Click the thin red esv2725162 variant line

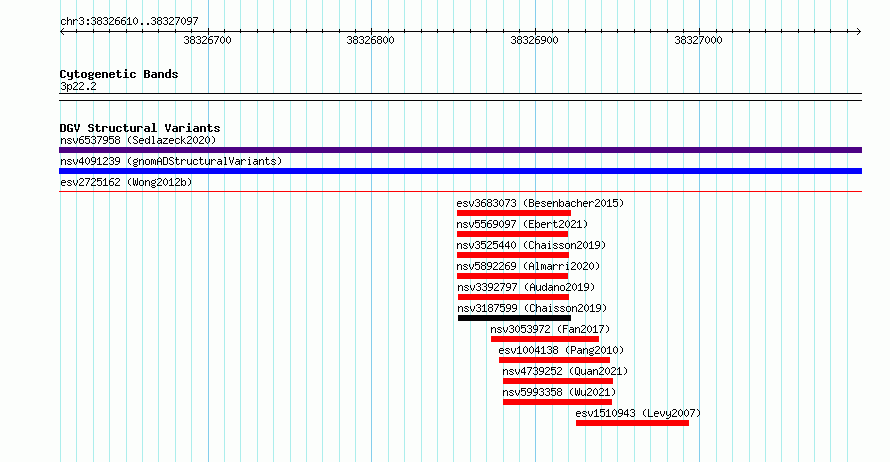pyautogui.click(x=460, y=192)
